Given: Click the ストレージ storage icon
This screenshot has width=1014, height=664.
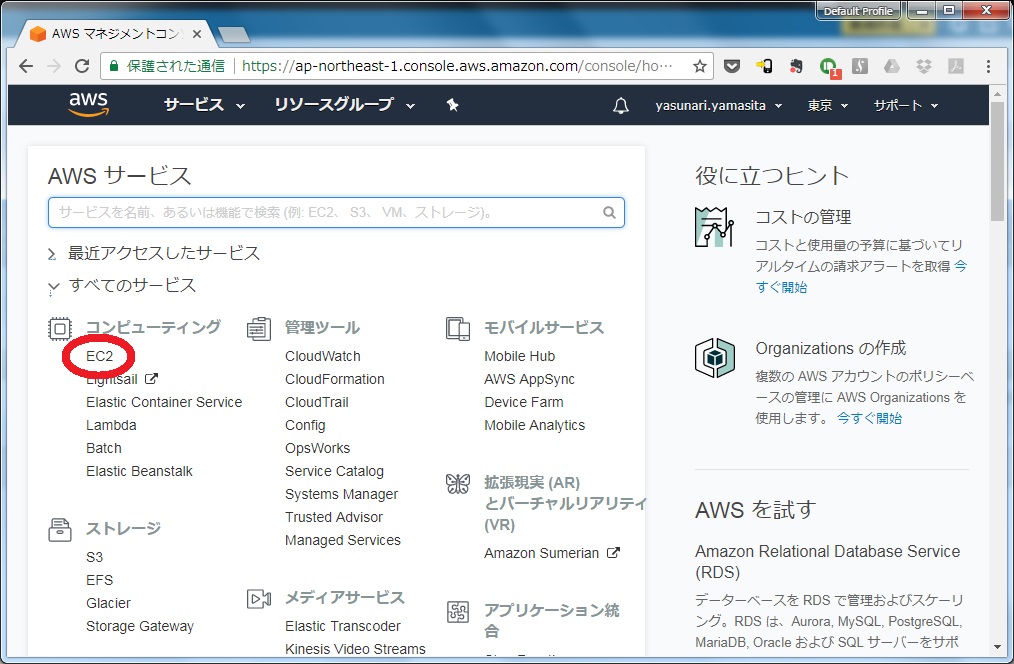Looking at the screenshot, I should point(59,530).
